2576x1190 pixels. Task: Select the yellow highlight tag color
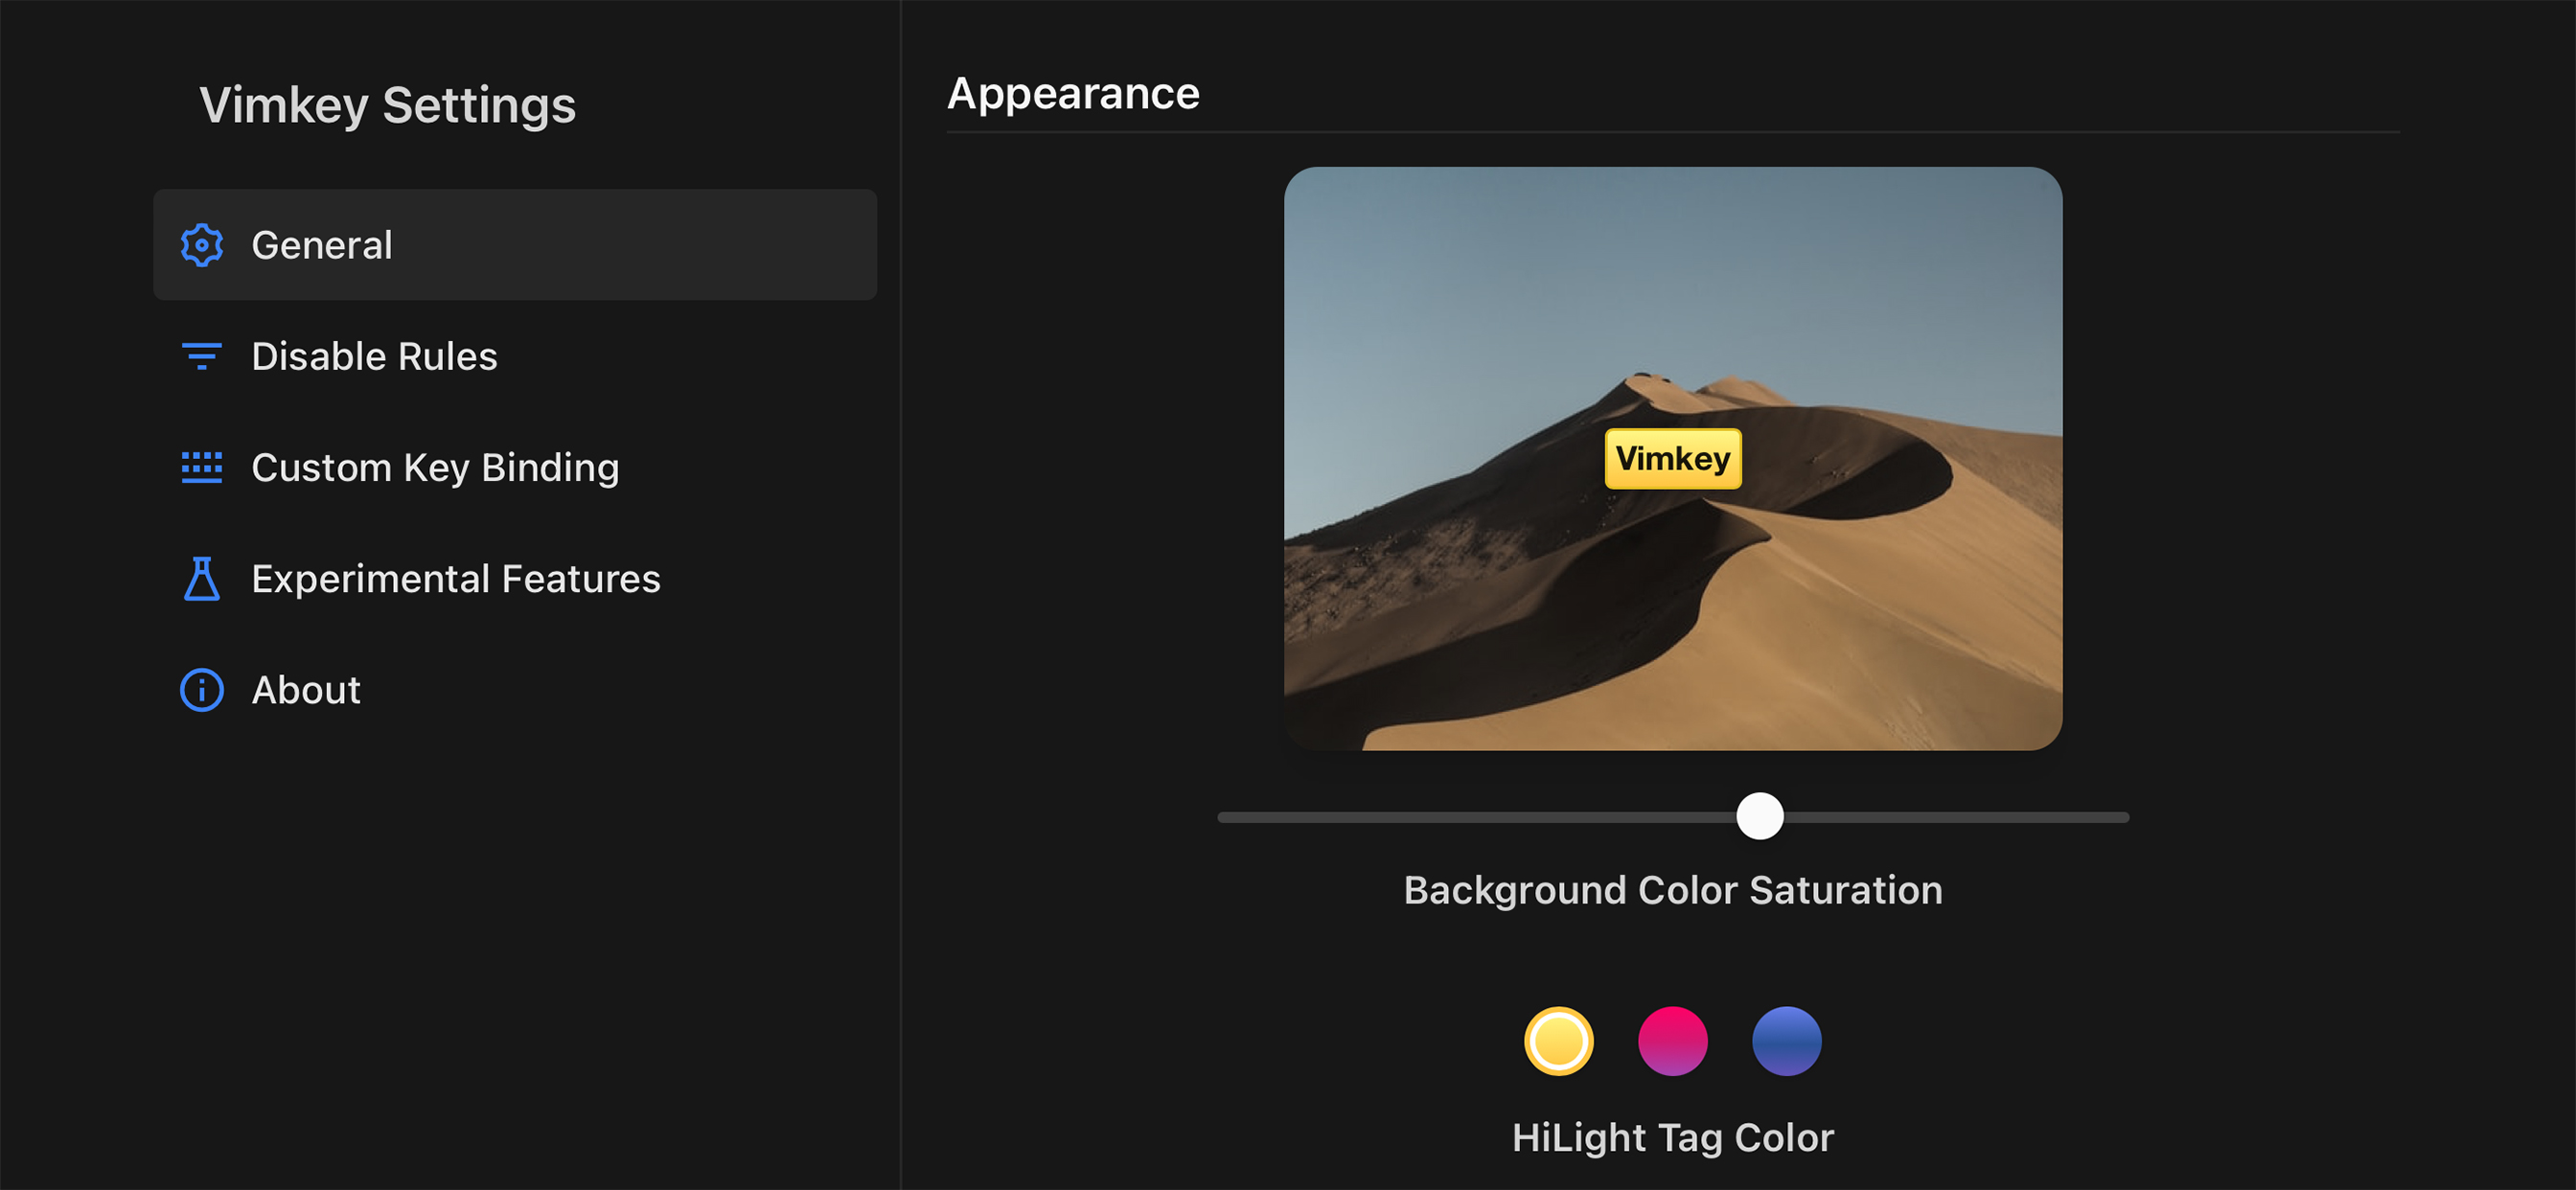(1559, 1041)
